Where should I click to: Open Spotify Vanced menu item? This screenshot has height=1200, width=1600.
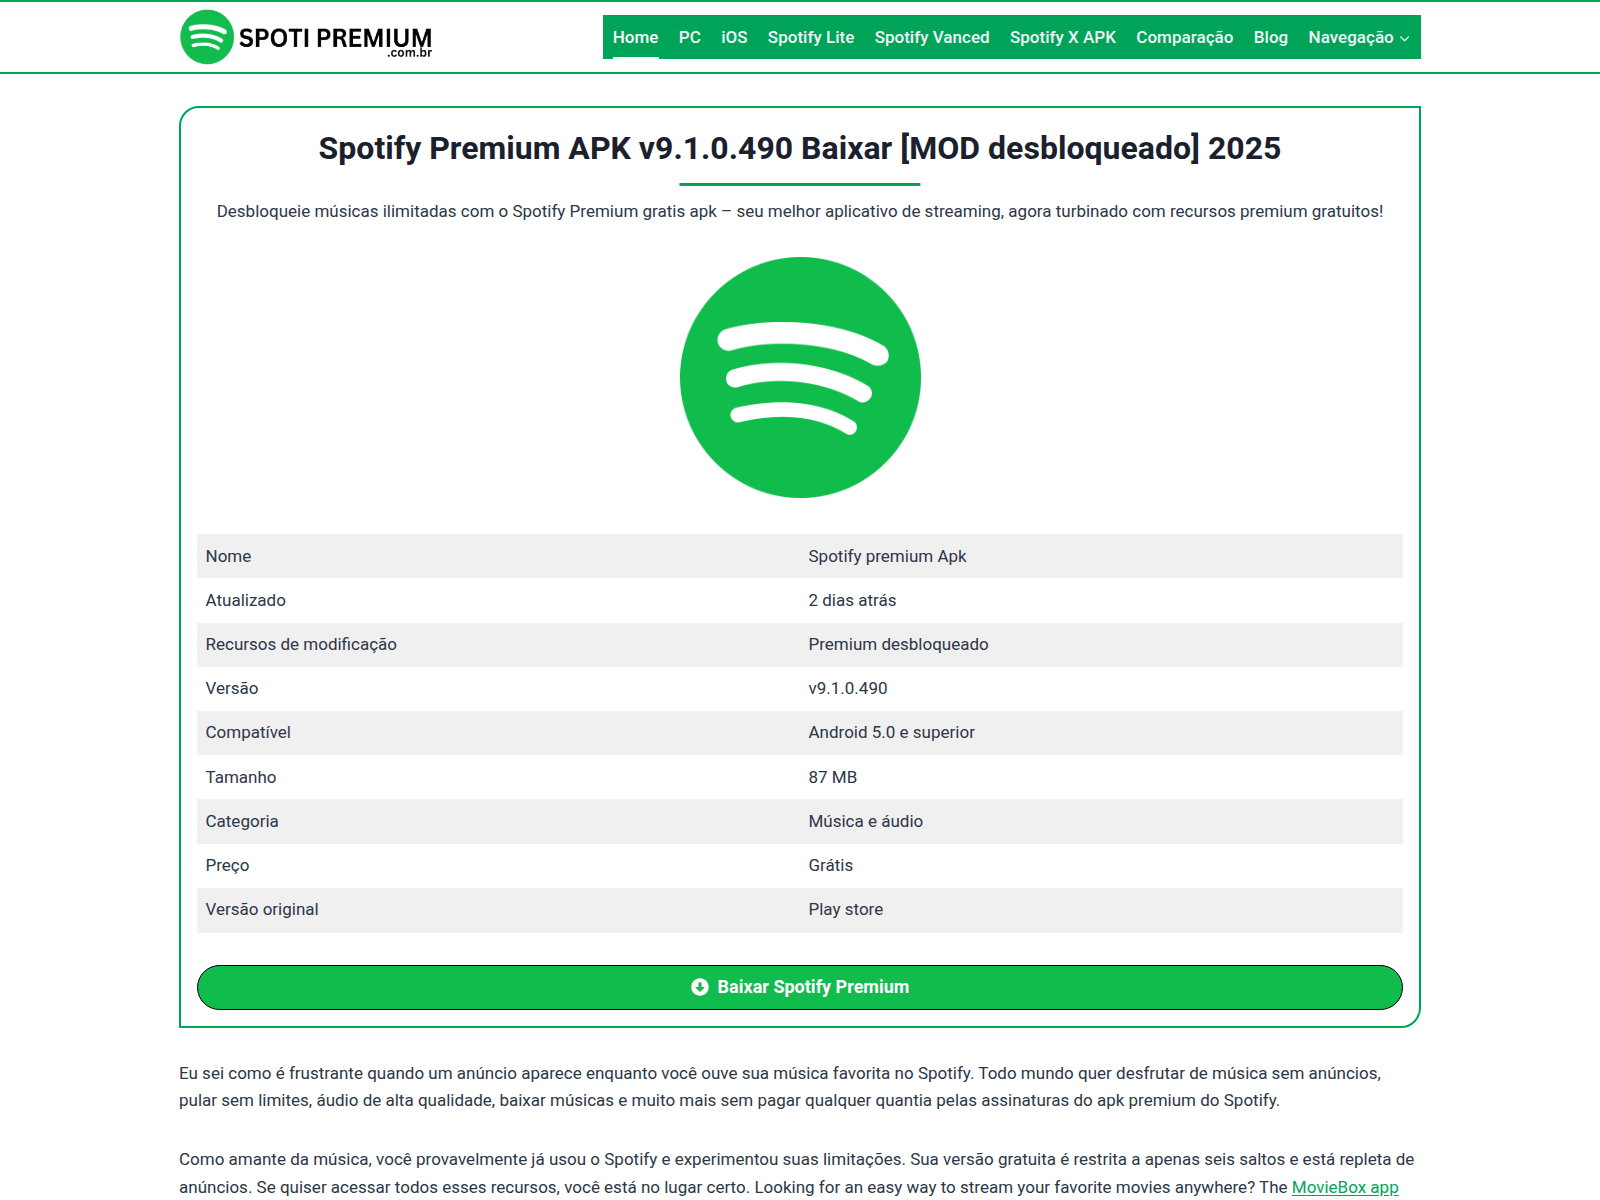coord(932,37)
